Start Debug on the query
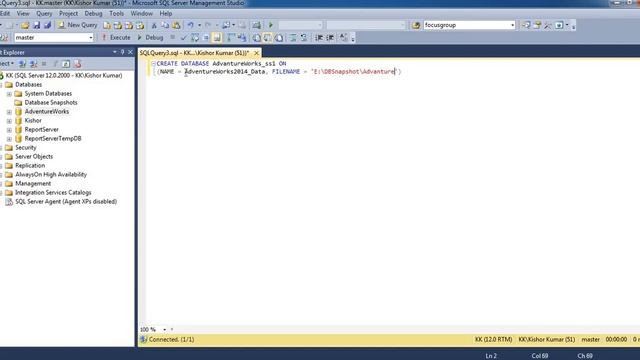 pos(150,38)
